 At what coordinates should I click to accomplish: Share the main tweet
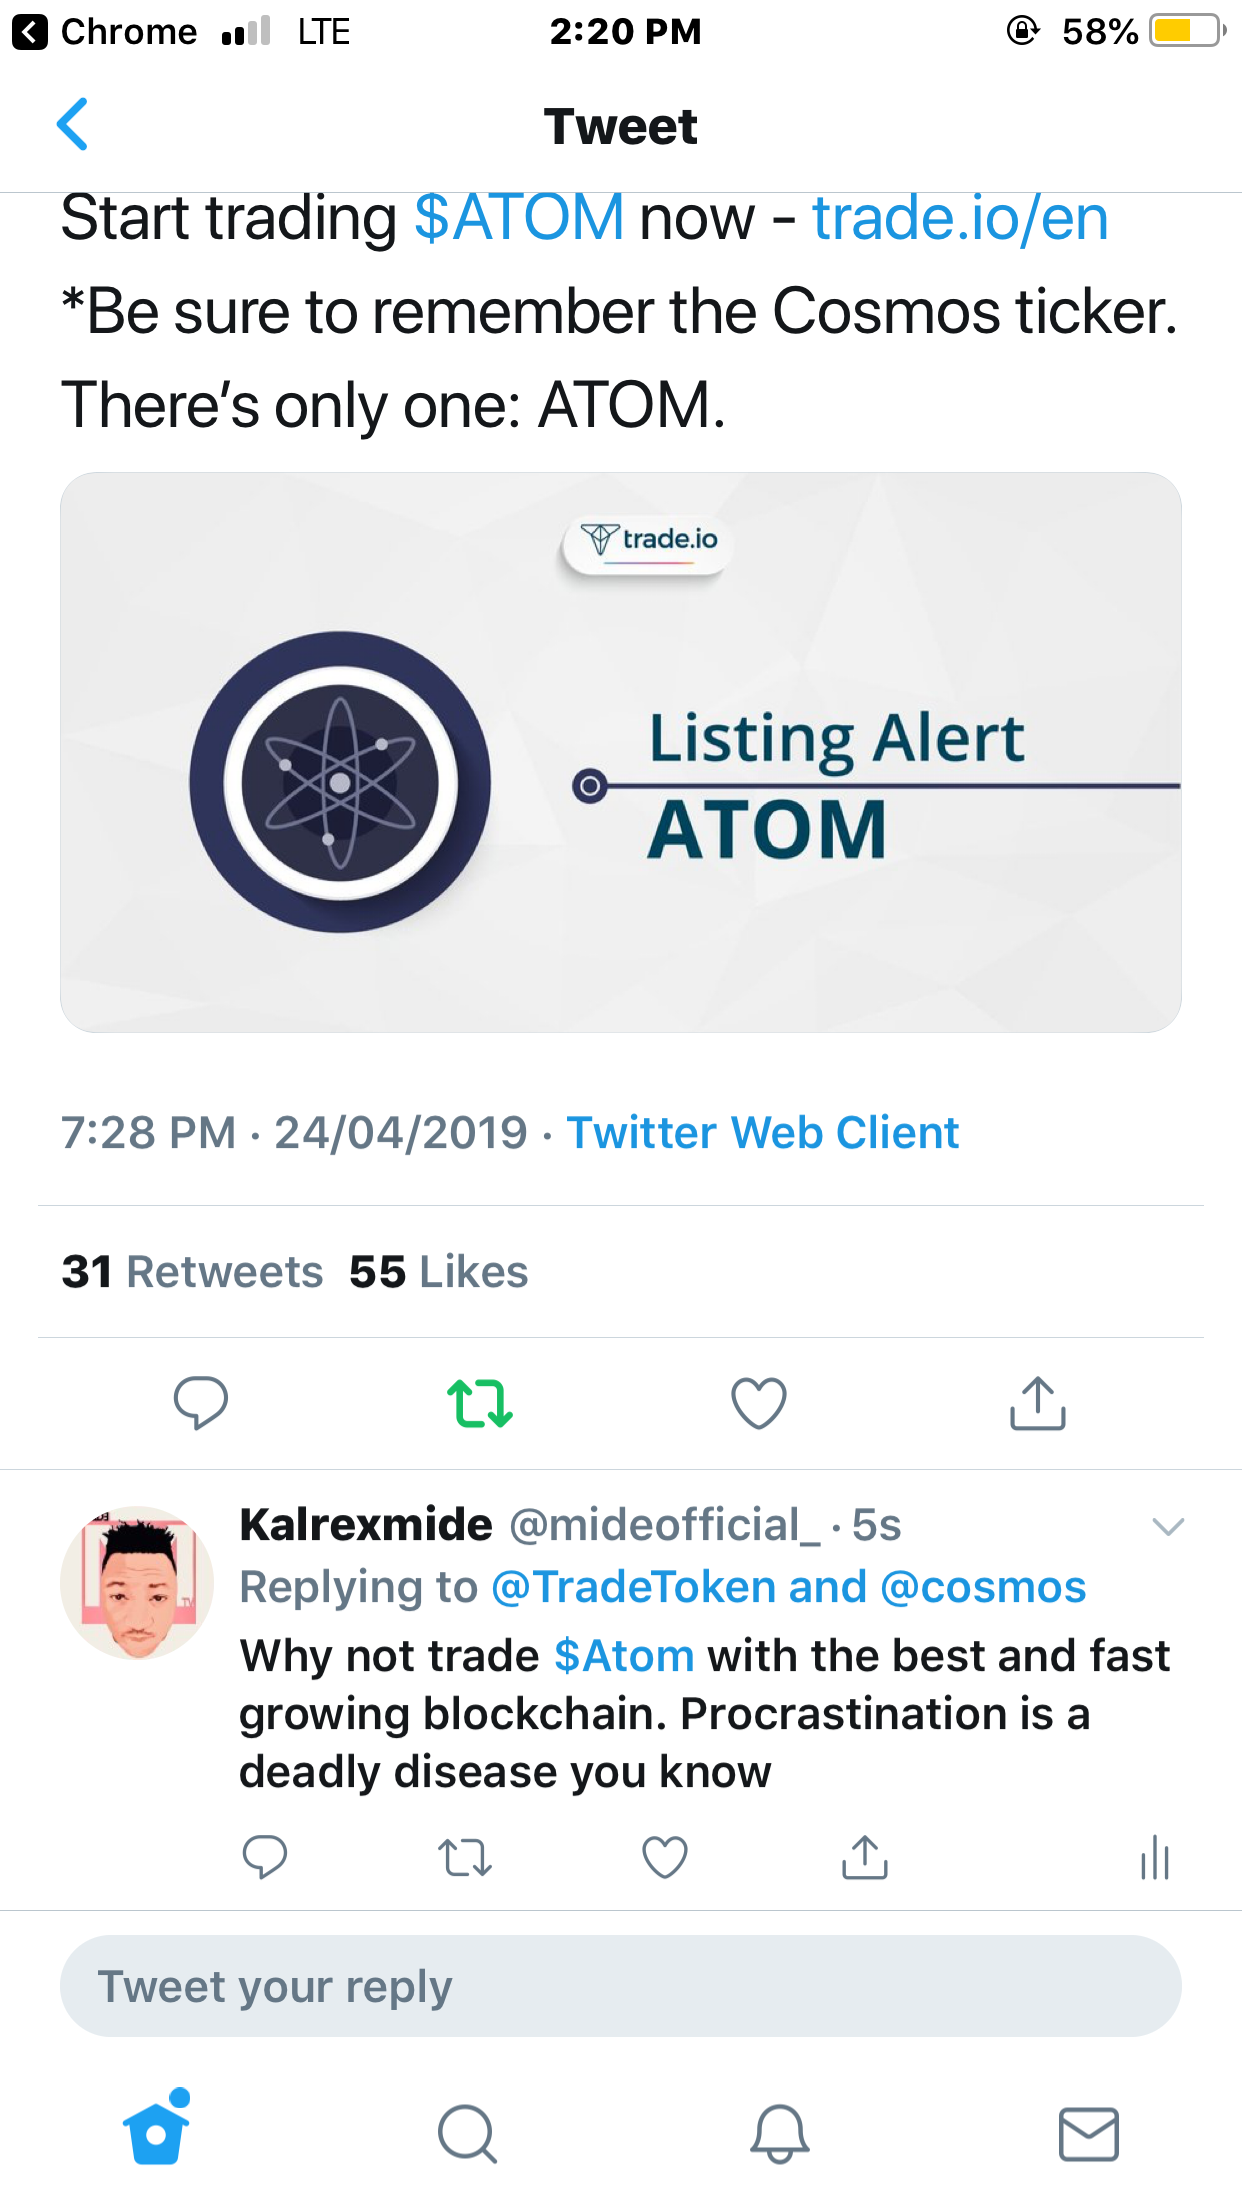pyautogui.click(x=1037, y=1402)
